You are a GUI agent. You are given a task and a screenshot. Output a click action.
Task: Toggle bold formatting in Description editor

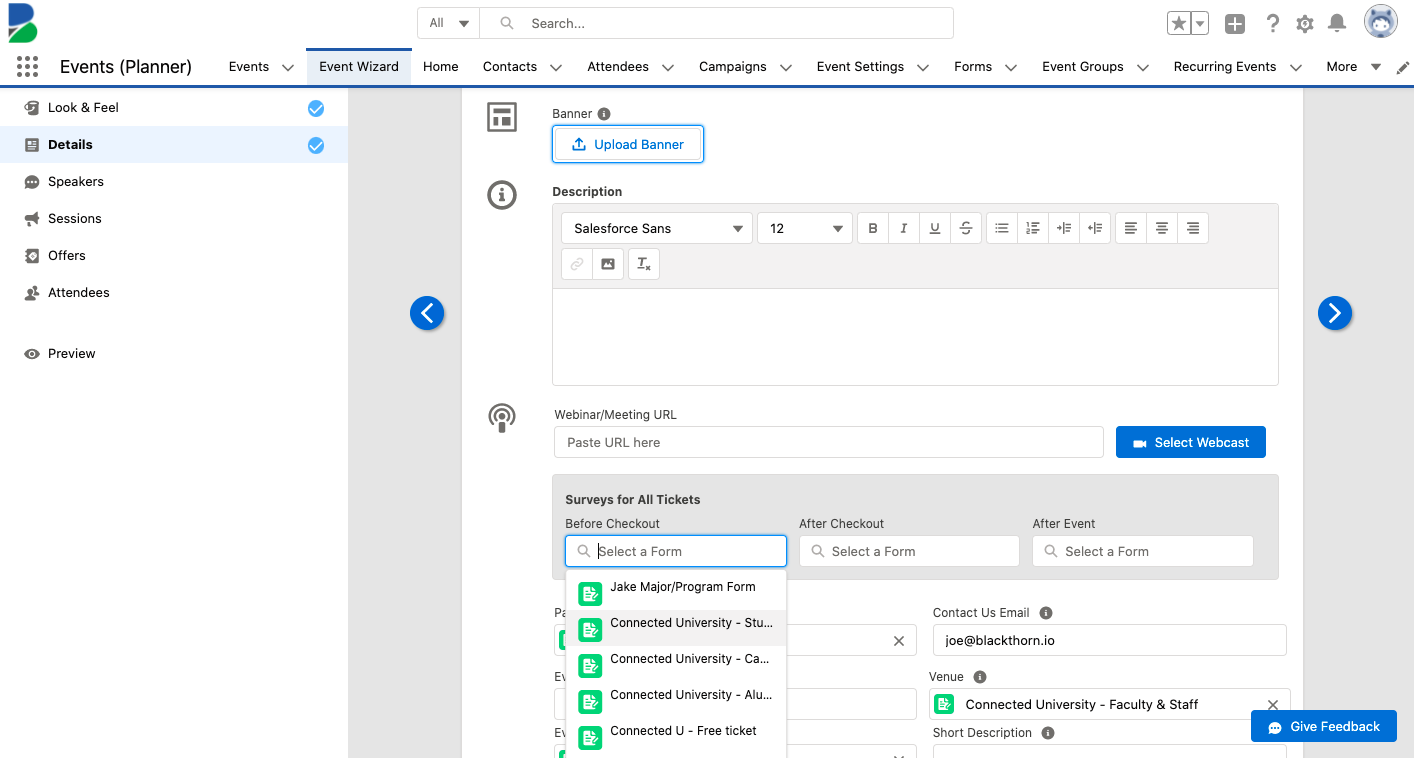click(873, 228)
